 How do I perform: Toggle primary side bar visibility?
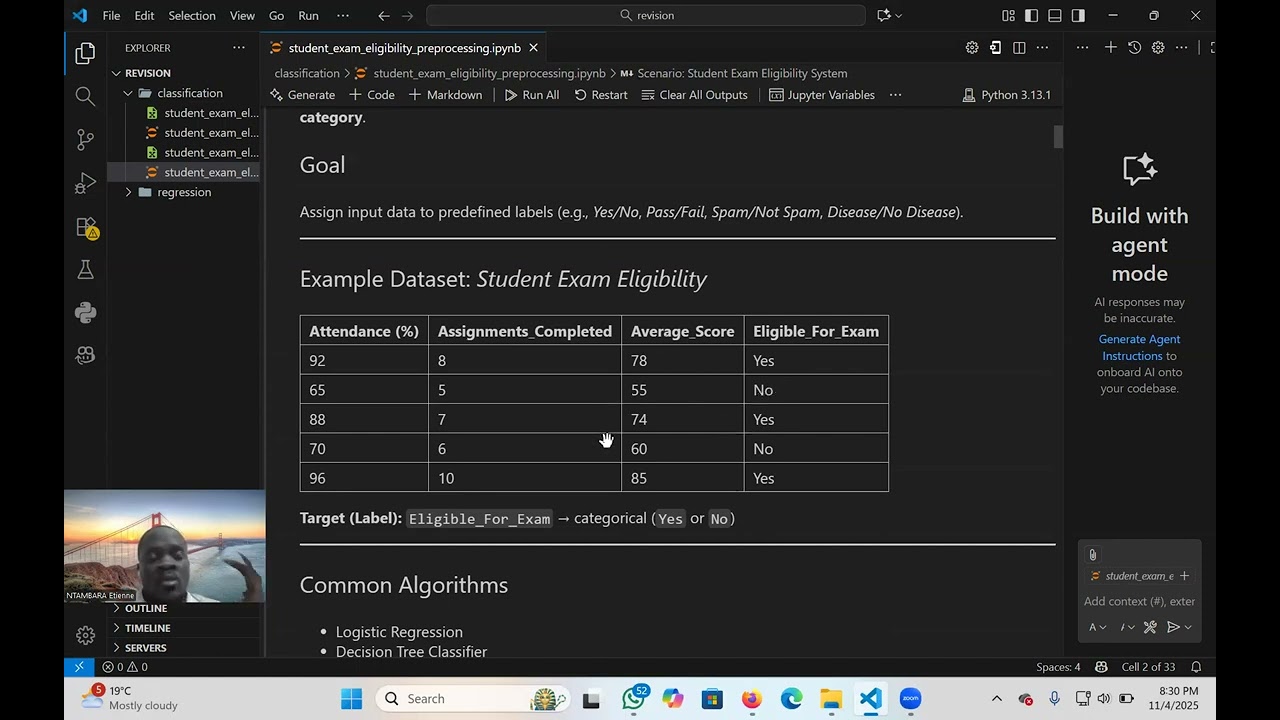coord(1031,15)
